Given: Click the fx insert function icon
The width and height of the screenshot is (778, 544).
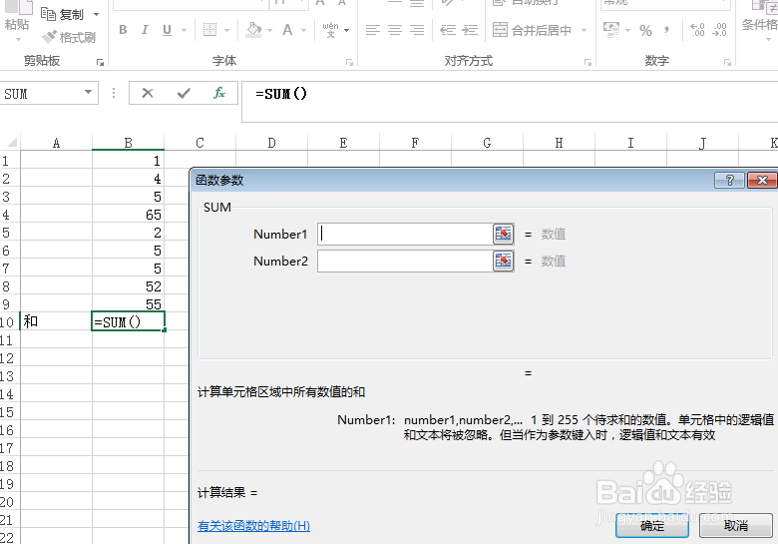Looking at the screenshot, I should (219, 93).
